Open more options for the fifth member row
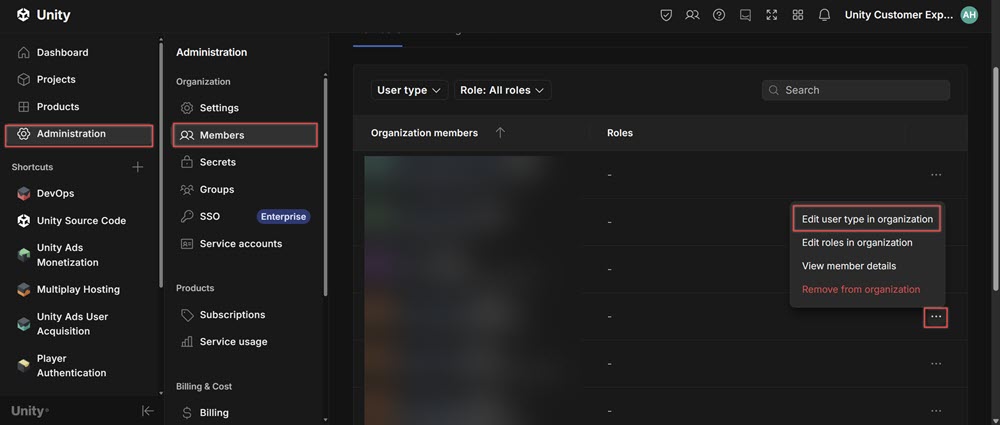The width and height of the screenshot is (1000, 425). [936, 364]
